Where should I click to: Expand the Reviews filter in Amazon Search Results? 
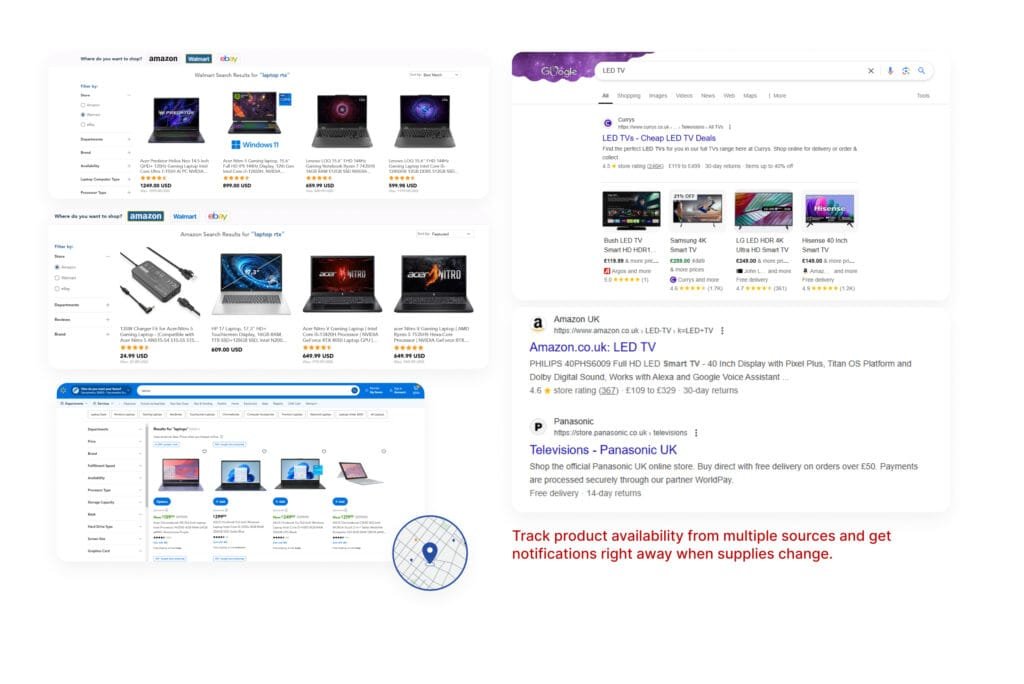point(82,319)
